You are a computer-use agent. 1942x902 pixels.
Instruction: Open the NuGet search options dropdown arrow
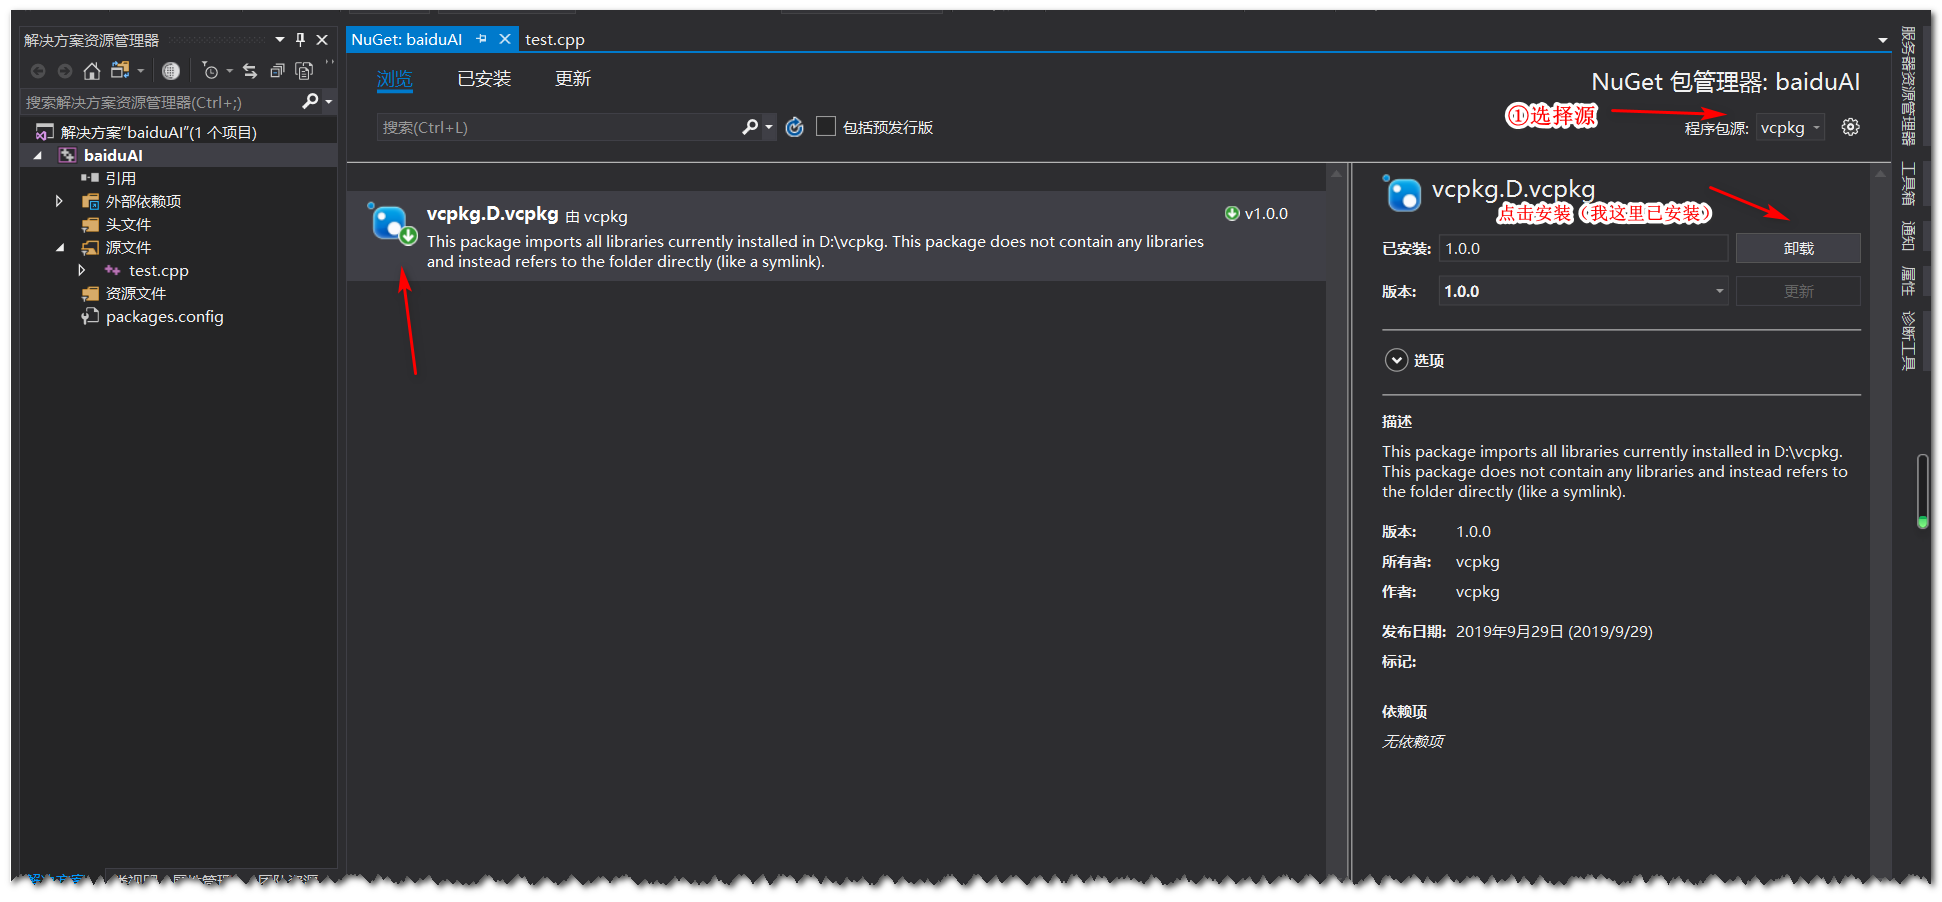tap(769, 127)
